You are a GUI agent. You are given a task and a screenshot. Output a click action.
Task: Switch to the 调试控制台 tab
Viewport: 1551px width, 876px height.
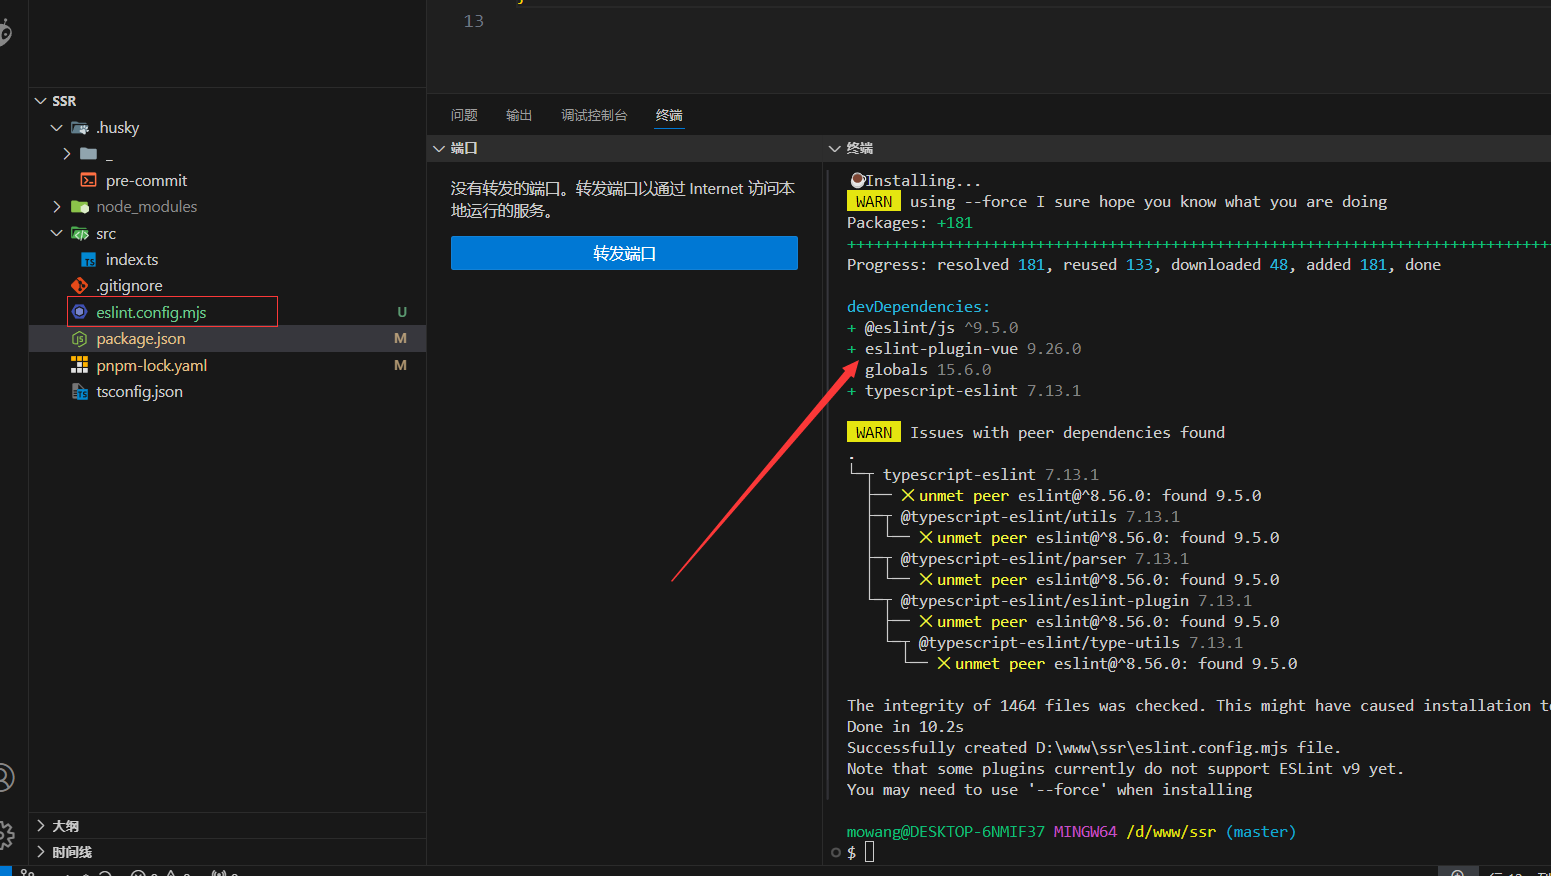(x=594, y=115)
